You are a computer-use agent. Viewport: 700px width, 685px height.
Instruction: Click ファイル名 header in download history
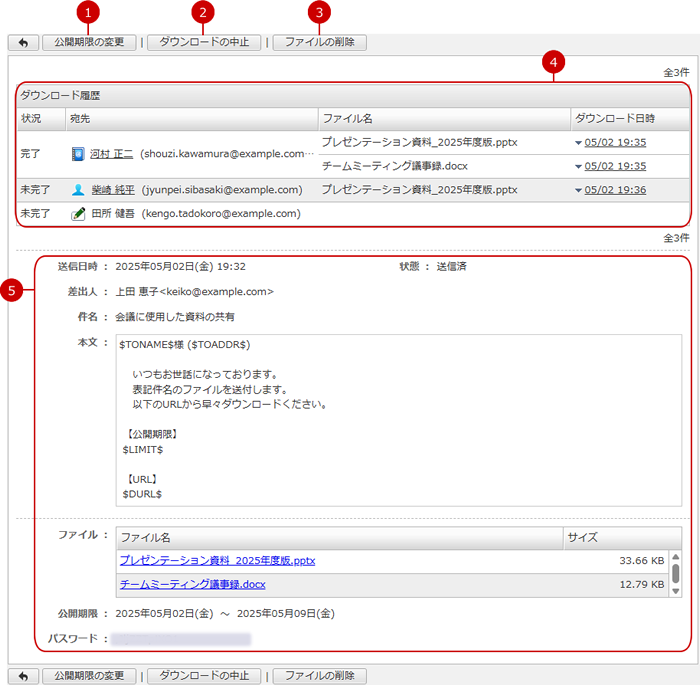click(x=444, y=119)
